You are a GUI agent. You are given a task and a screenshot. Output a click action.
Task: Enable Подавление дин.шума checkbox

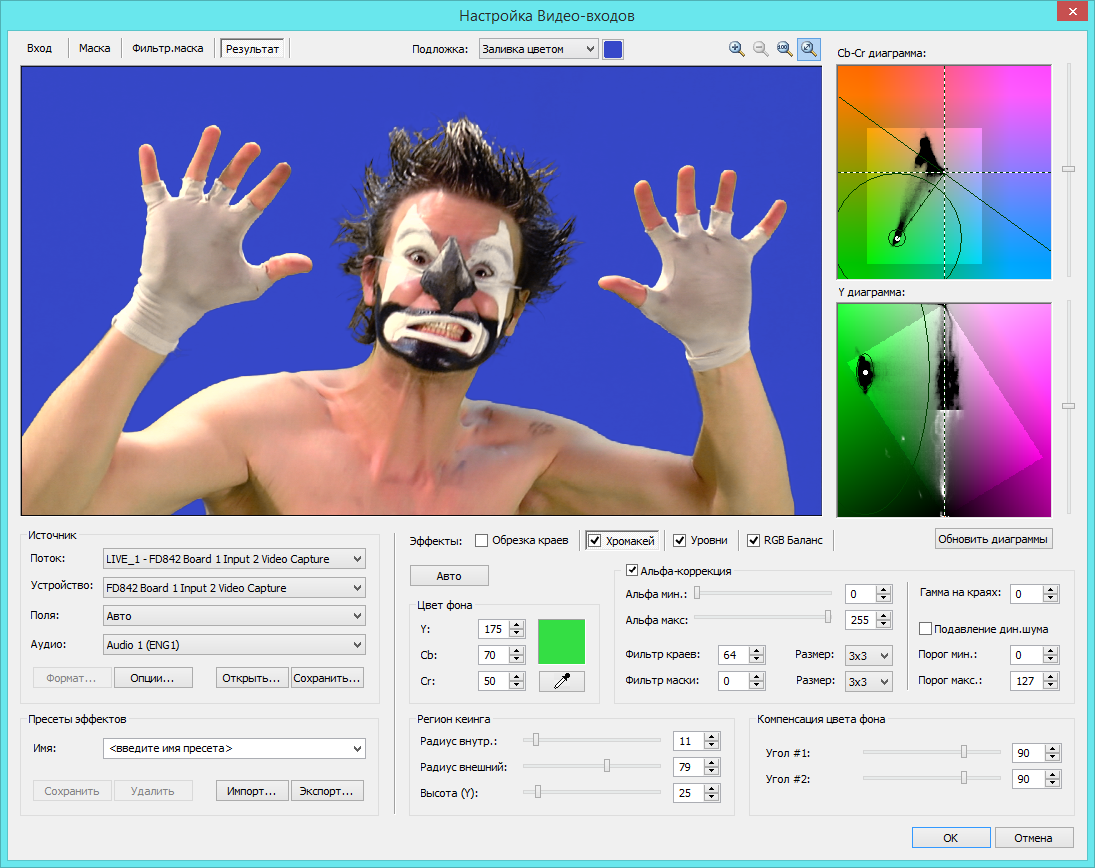925,628
